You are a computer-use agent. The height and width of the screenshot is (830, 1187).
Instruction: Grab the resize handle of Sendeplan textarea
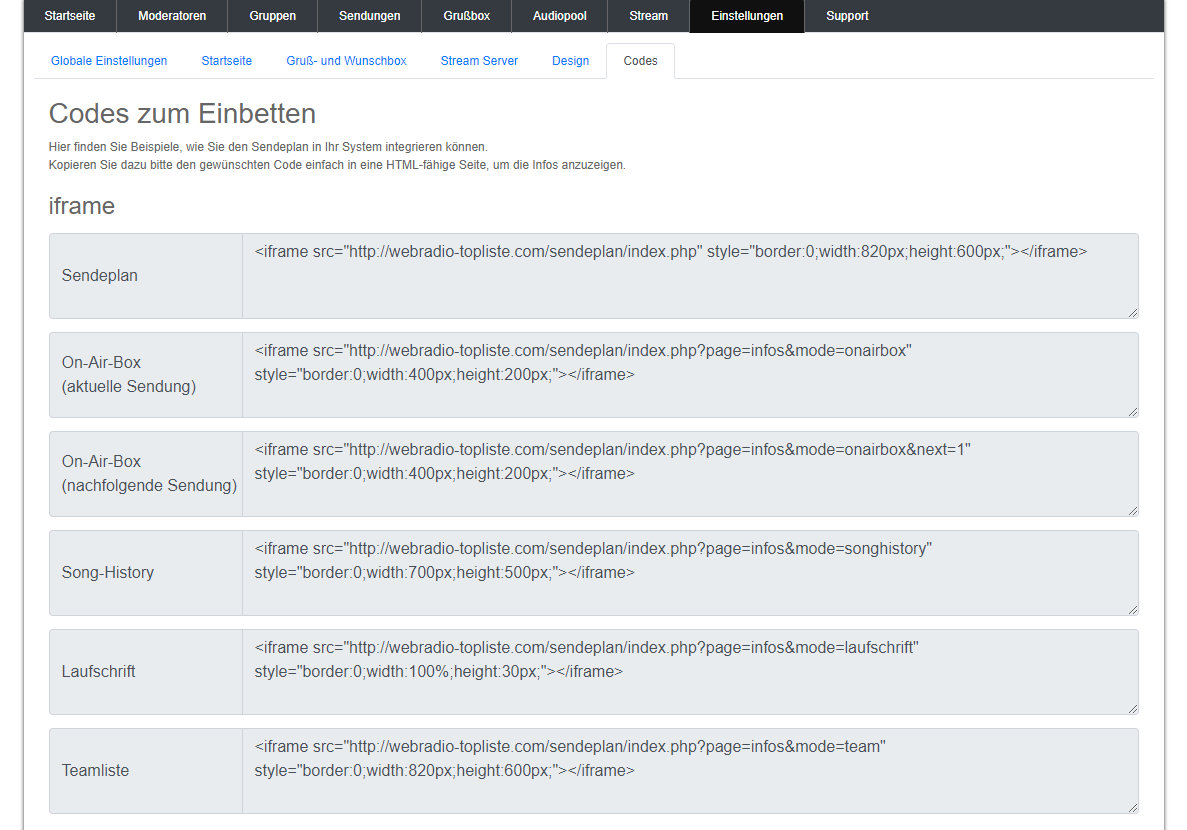(x=1132, y=313)
